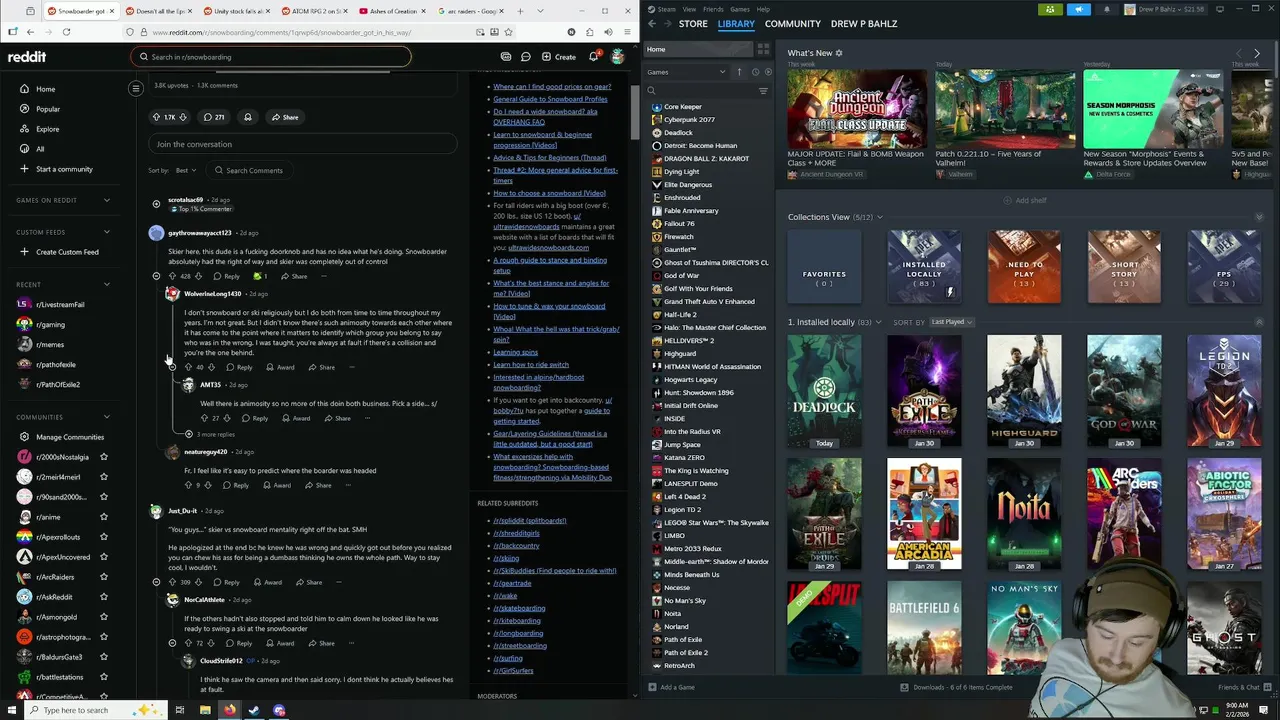The height and width of the screenshot is (720, 1280).
Task: Click the reddit logo in the browser
Action: [27, 57]
